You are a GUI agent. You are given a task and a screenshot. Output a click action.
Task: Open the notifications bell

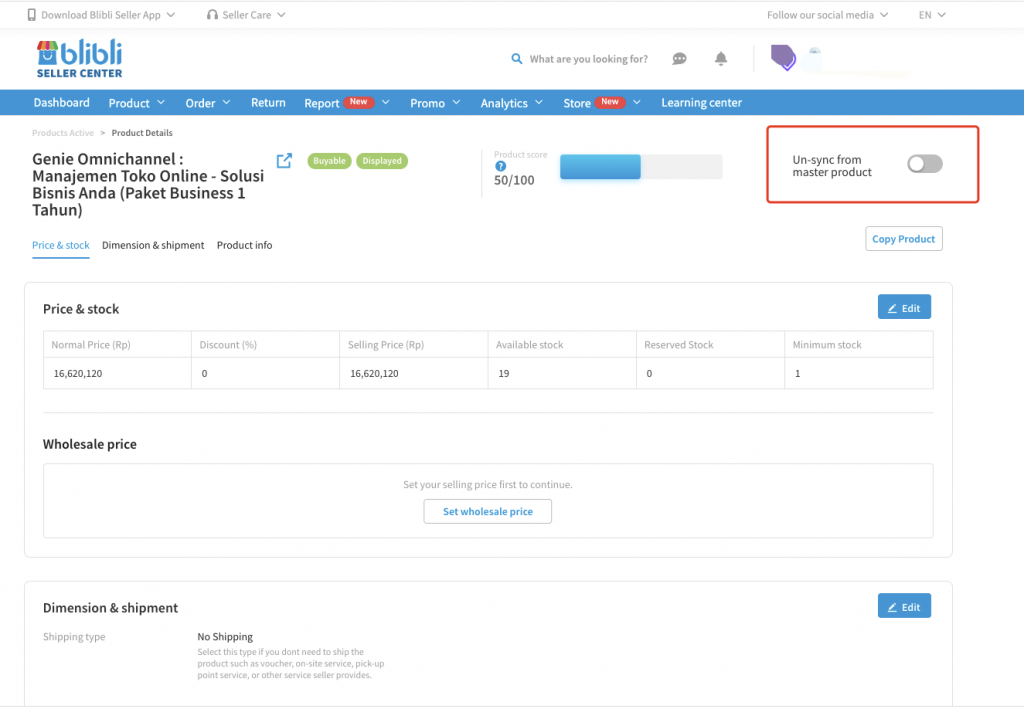coord(720,59)
